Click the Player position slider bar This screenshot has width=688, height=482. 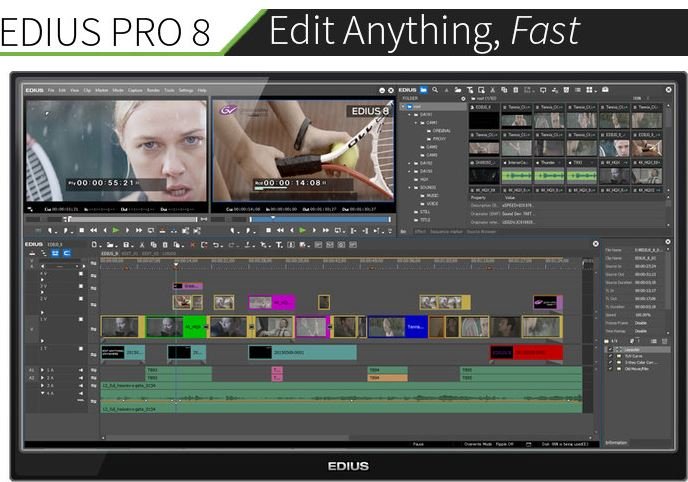133,219
